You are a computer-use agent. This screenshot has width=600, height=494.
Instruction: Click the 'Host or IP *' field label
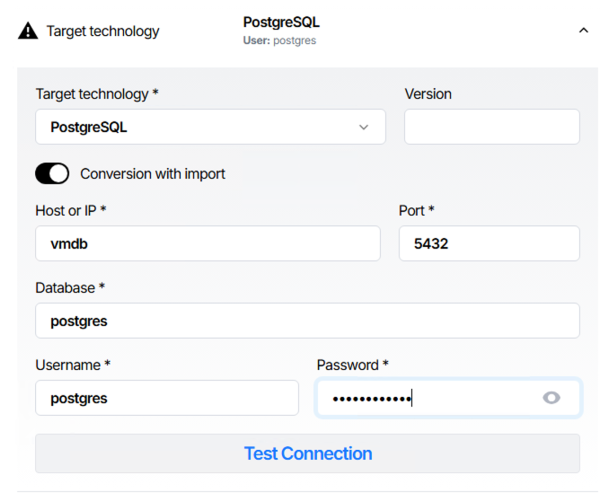click(x=71, y=211)
